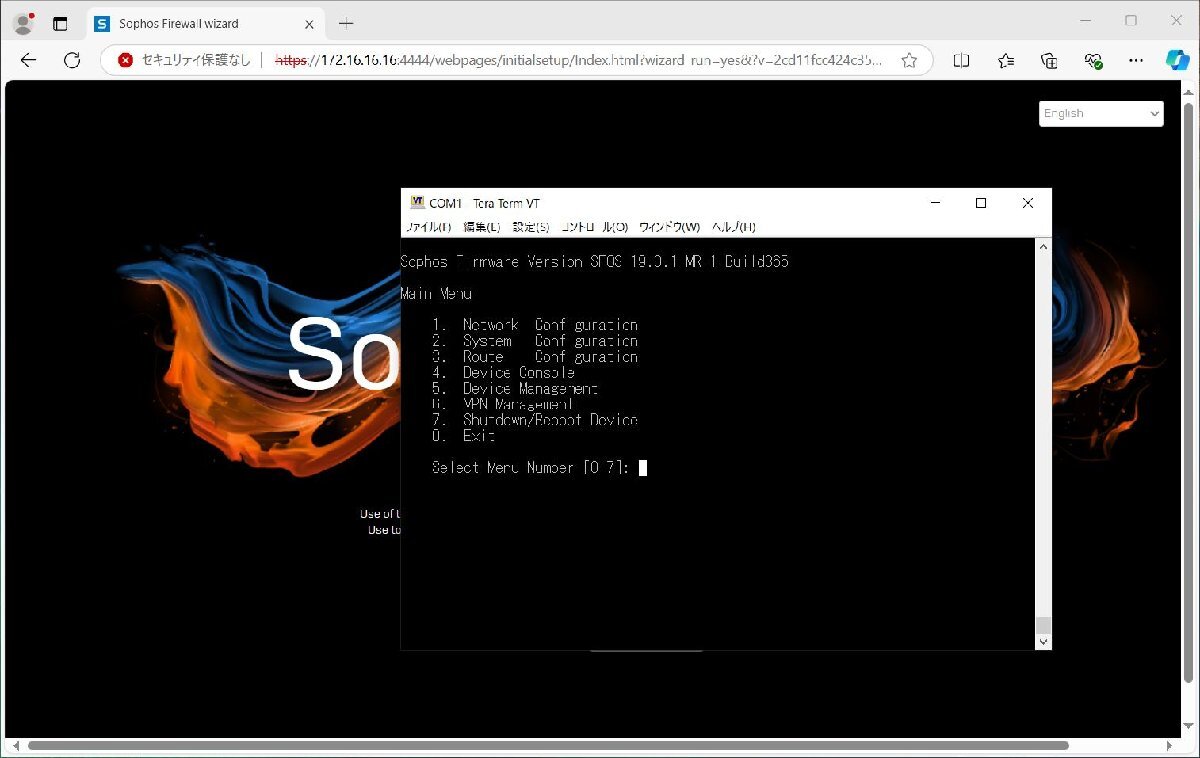Viewport: 1200px width, 758px height.
Task: Reload the Sophos Firewall page
Action: [x=72, y=60]
